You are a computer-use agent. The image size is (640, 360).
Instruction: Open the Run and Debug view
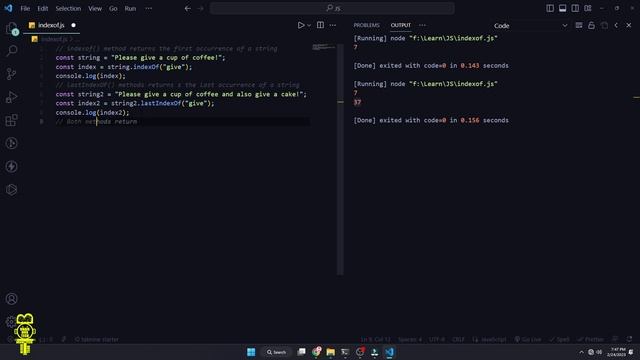[x=12, y=97]
